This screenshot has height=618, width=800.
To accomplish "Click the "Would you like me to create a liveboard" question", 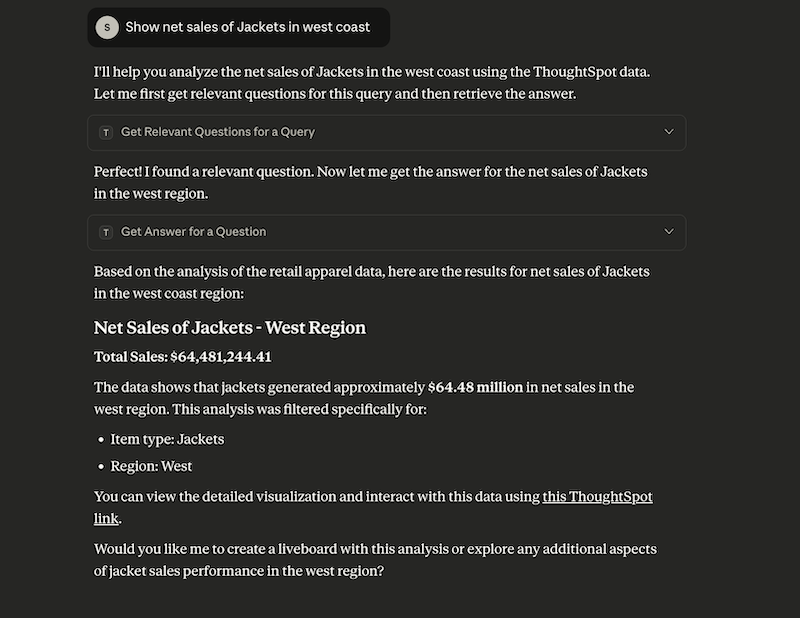I will coord(375,560).
